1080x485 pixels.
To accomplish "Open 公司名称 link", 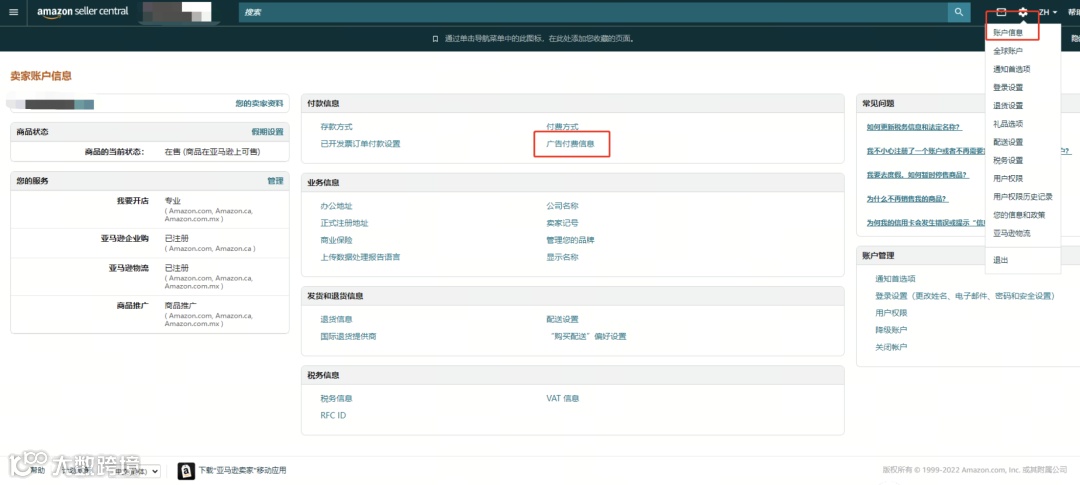I will 562,206.
